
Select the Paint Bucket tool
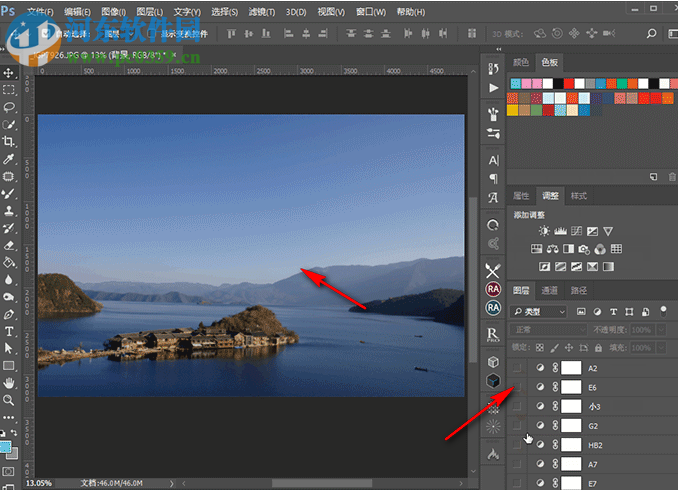click(x=9, y=263)
